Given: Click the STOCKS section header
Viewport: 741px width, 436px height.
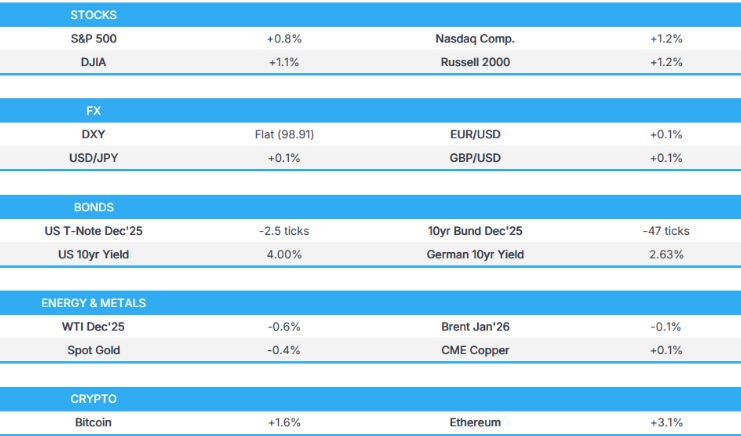Looking at the screenshot, I should pos(93,15).
